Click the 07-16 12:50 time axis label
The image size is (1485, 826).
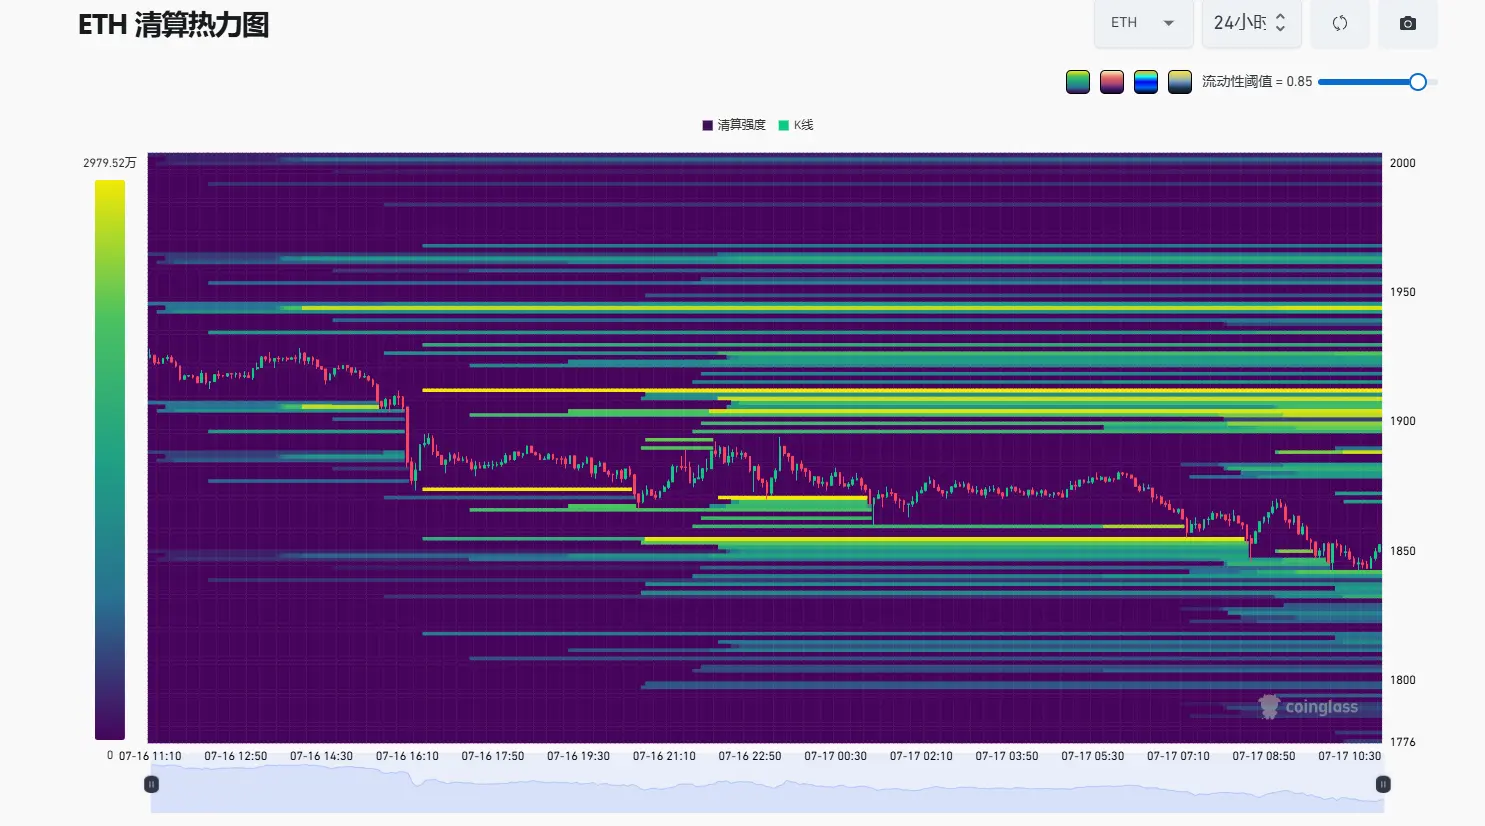[236, 756]
